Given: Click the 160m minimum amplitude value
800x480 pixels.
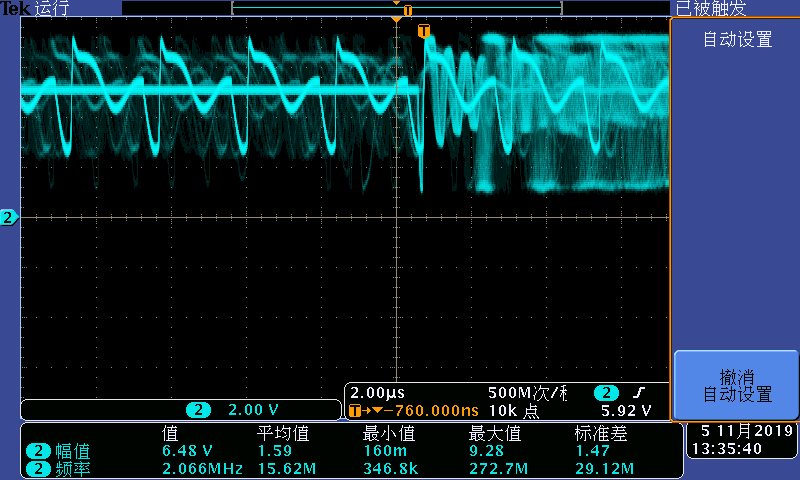Looking at the screenshot, I should coord(385,451).
